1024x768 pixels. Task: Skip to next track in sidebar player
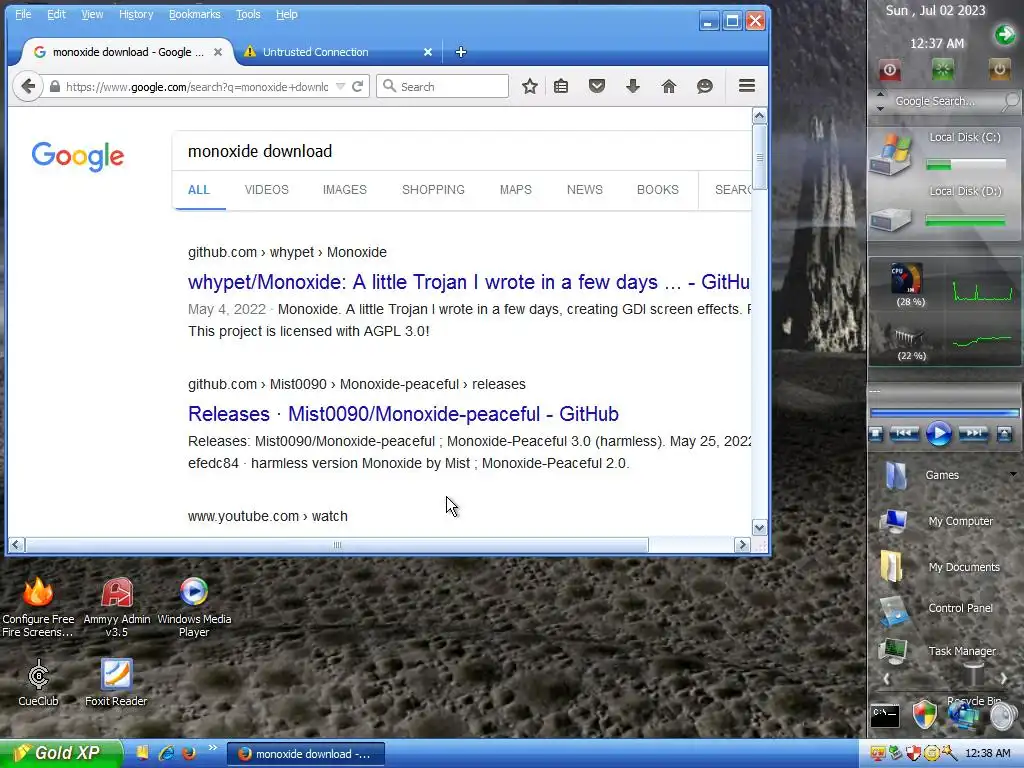(973, 433)
